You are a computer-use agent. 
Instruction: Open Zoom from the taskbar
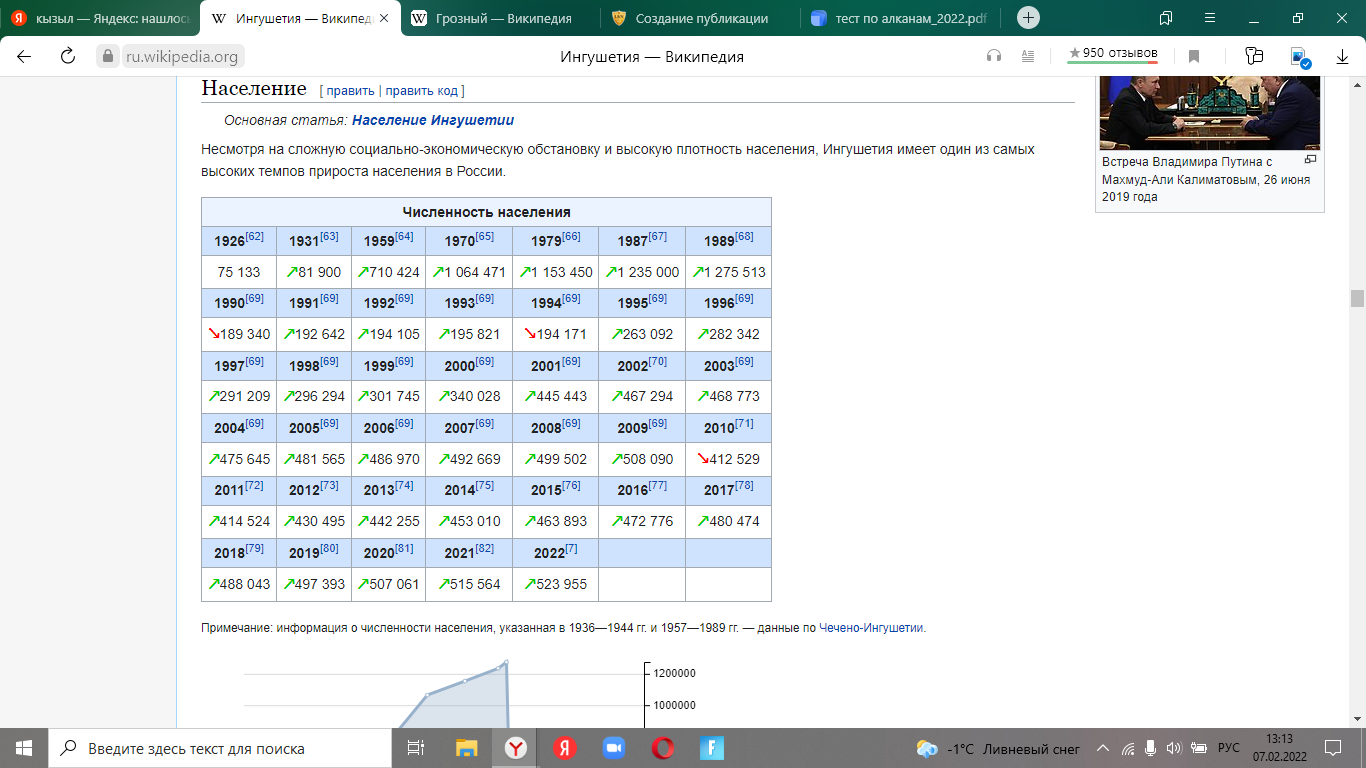[613, 748]
